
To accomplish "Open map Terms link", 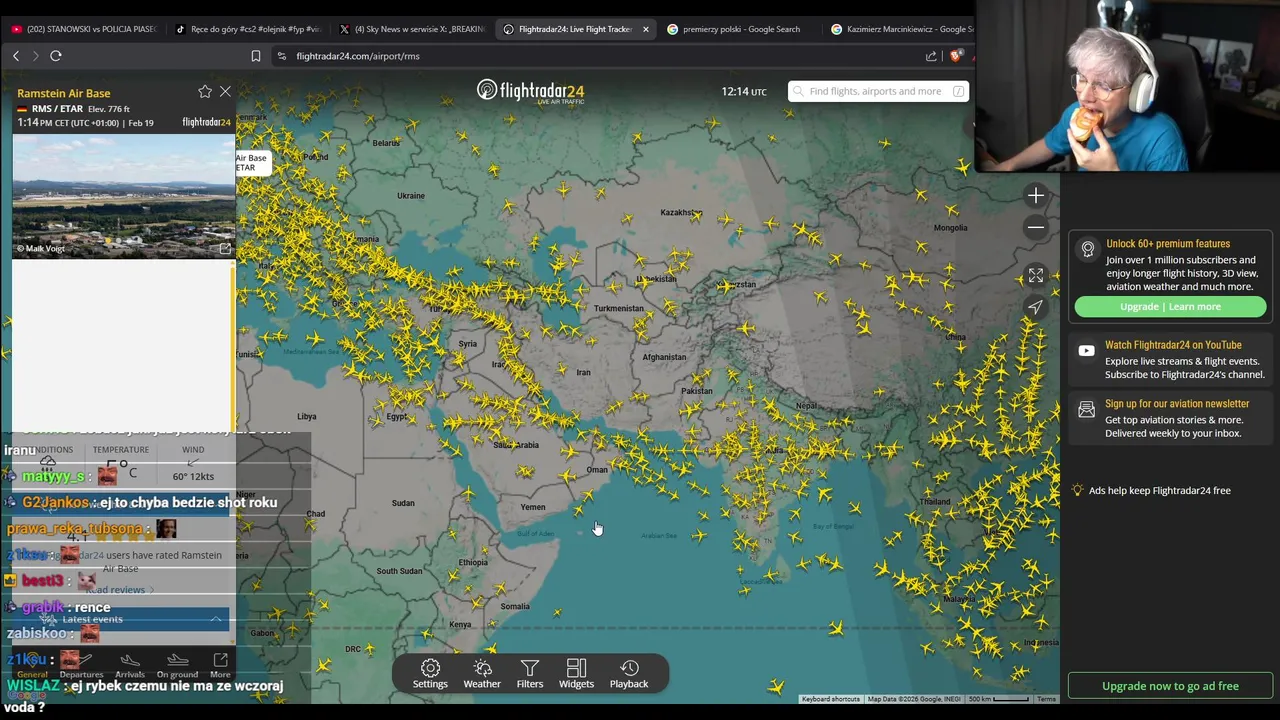I will [x=1046, y=699].
